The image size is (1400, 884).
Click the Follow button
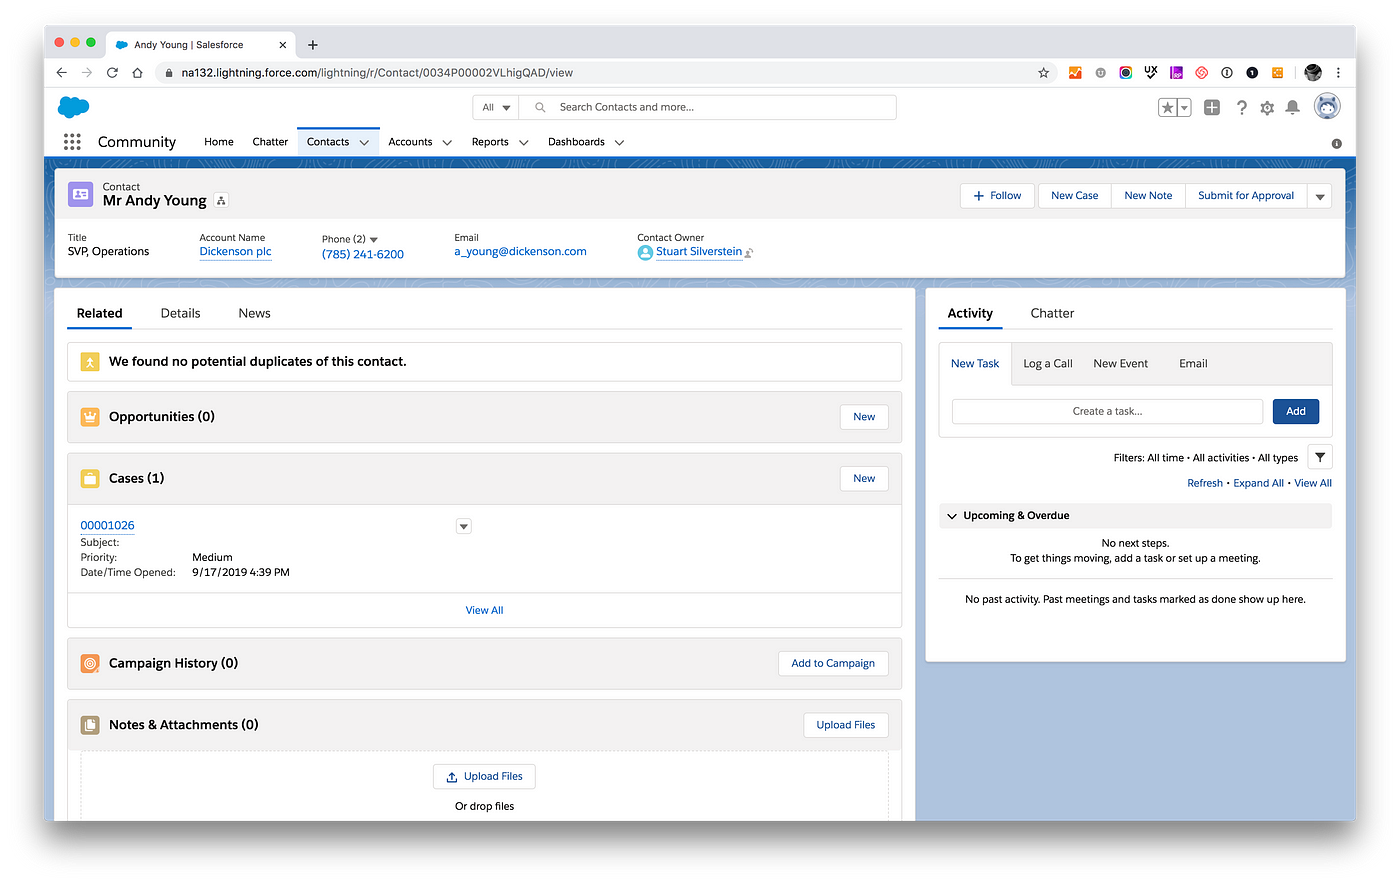tap(997, 196)
